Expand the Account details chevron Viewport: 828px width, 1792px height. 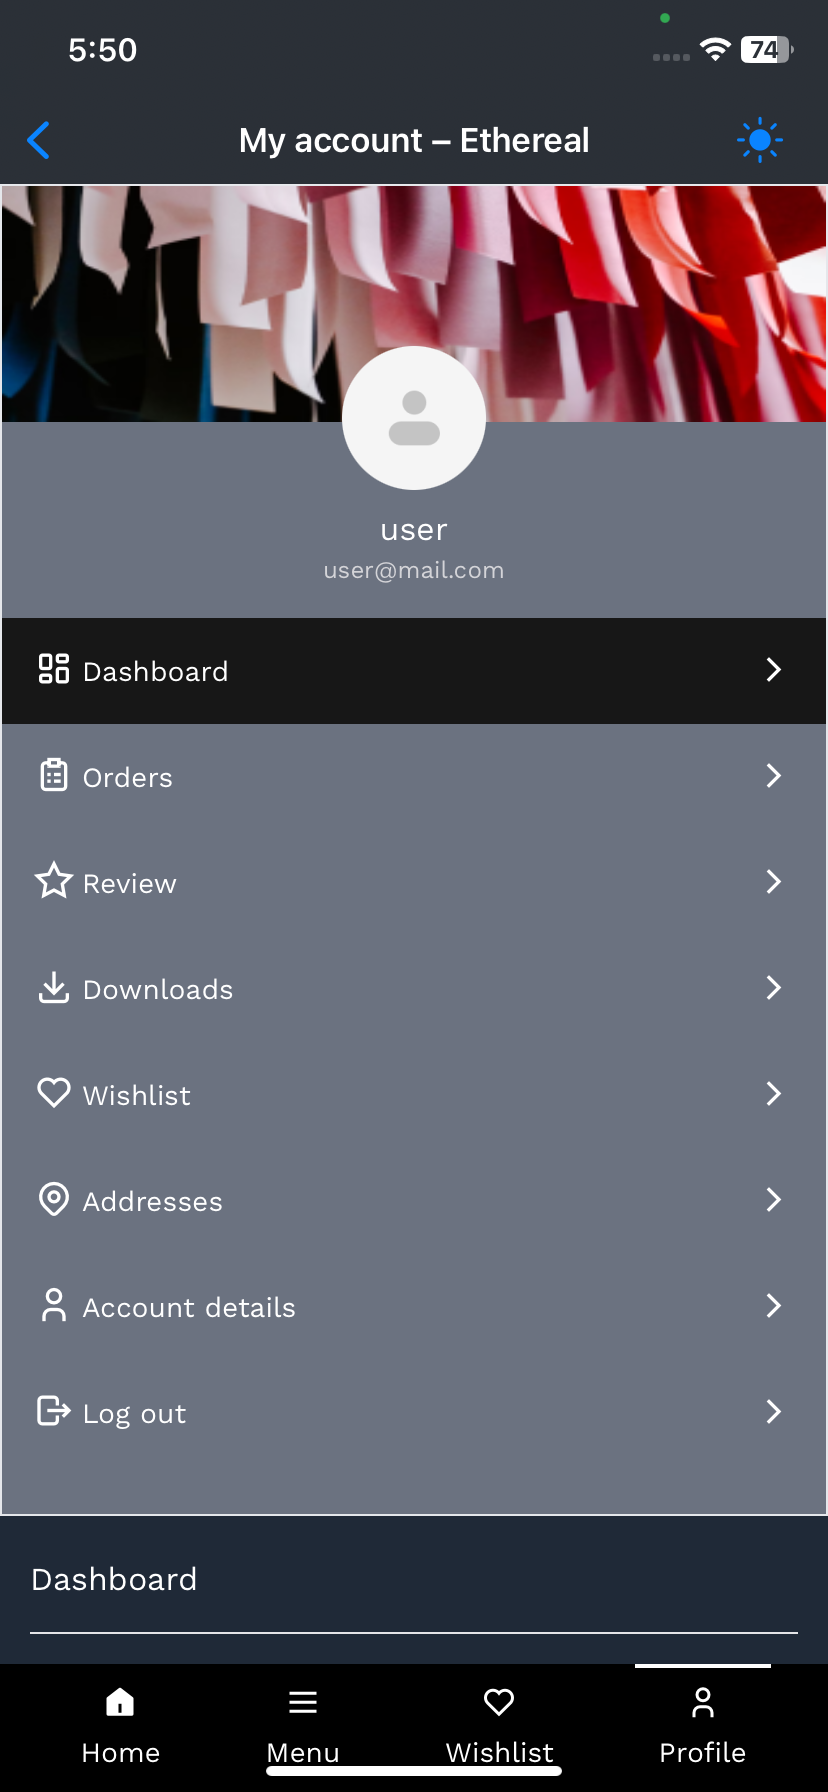point(773,1305)
